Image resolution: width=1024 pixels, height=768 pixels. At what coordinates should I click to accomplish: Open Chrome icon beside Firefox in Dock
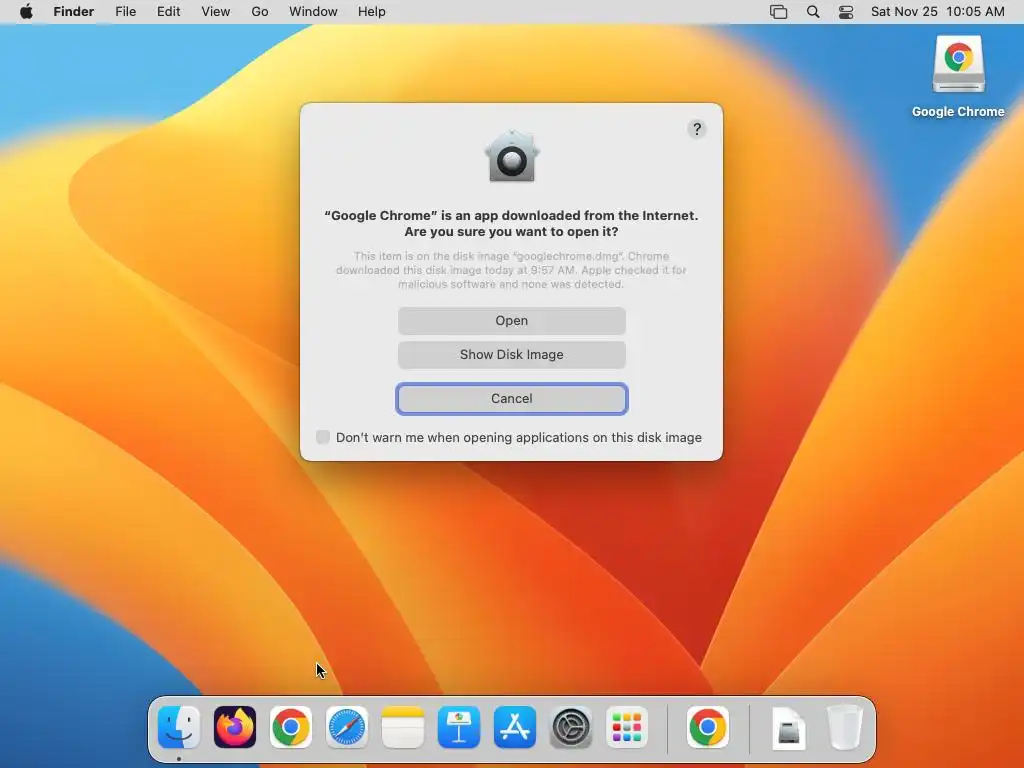pos(291,727)
